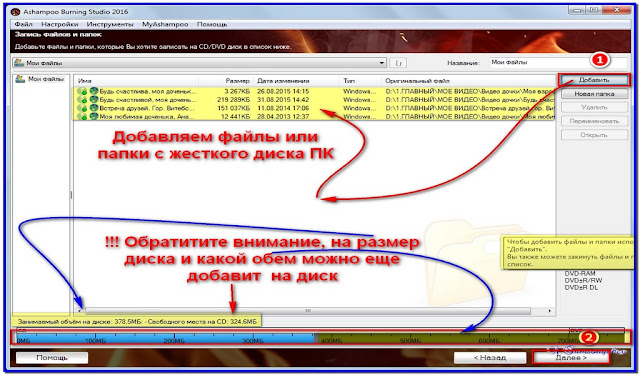
Task: Click file icon of Будь счастлива row
Action: tap(94, 91)
